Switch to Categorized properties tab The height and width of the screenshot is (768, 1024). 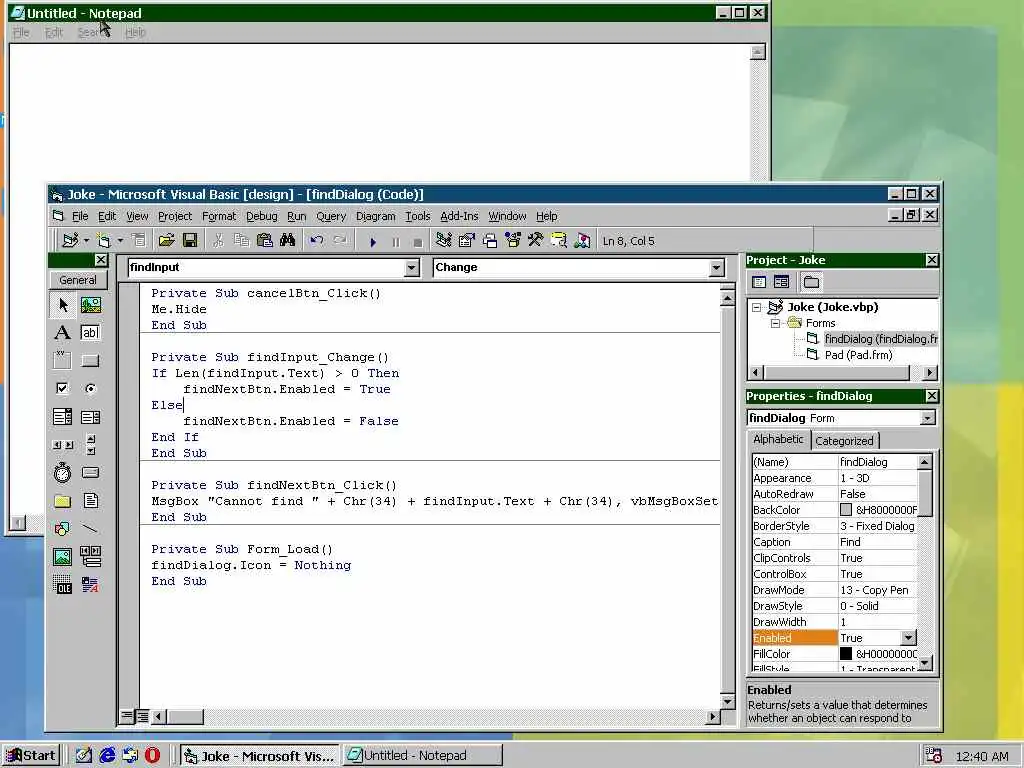844,441
